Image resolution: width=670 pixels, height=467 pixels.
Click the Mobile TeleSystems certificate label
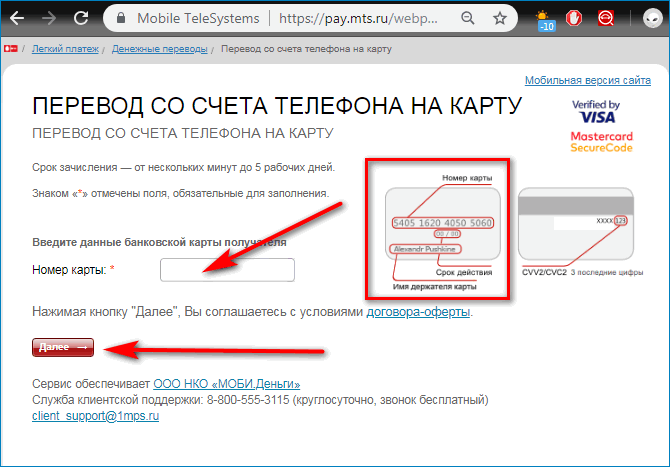198,18
